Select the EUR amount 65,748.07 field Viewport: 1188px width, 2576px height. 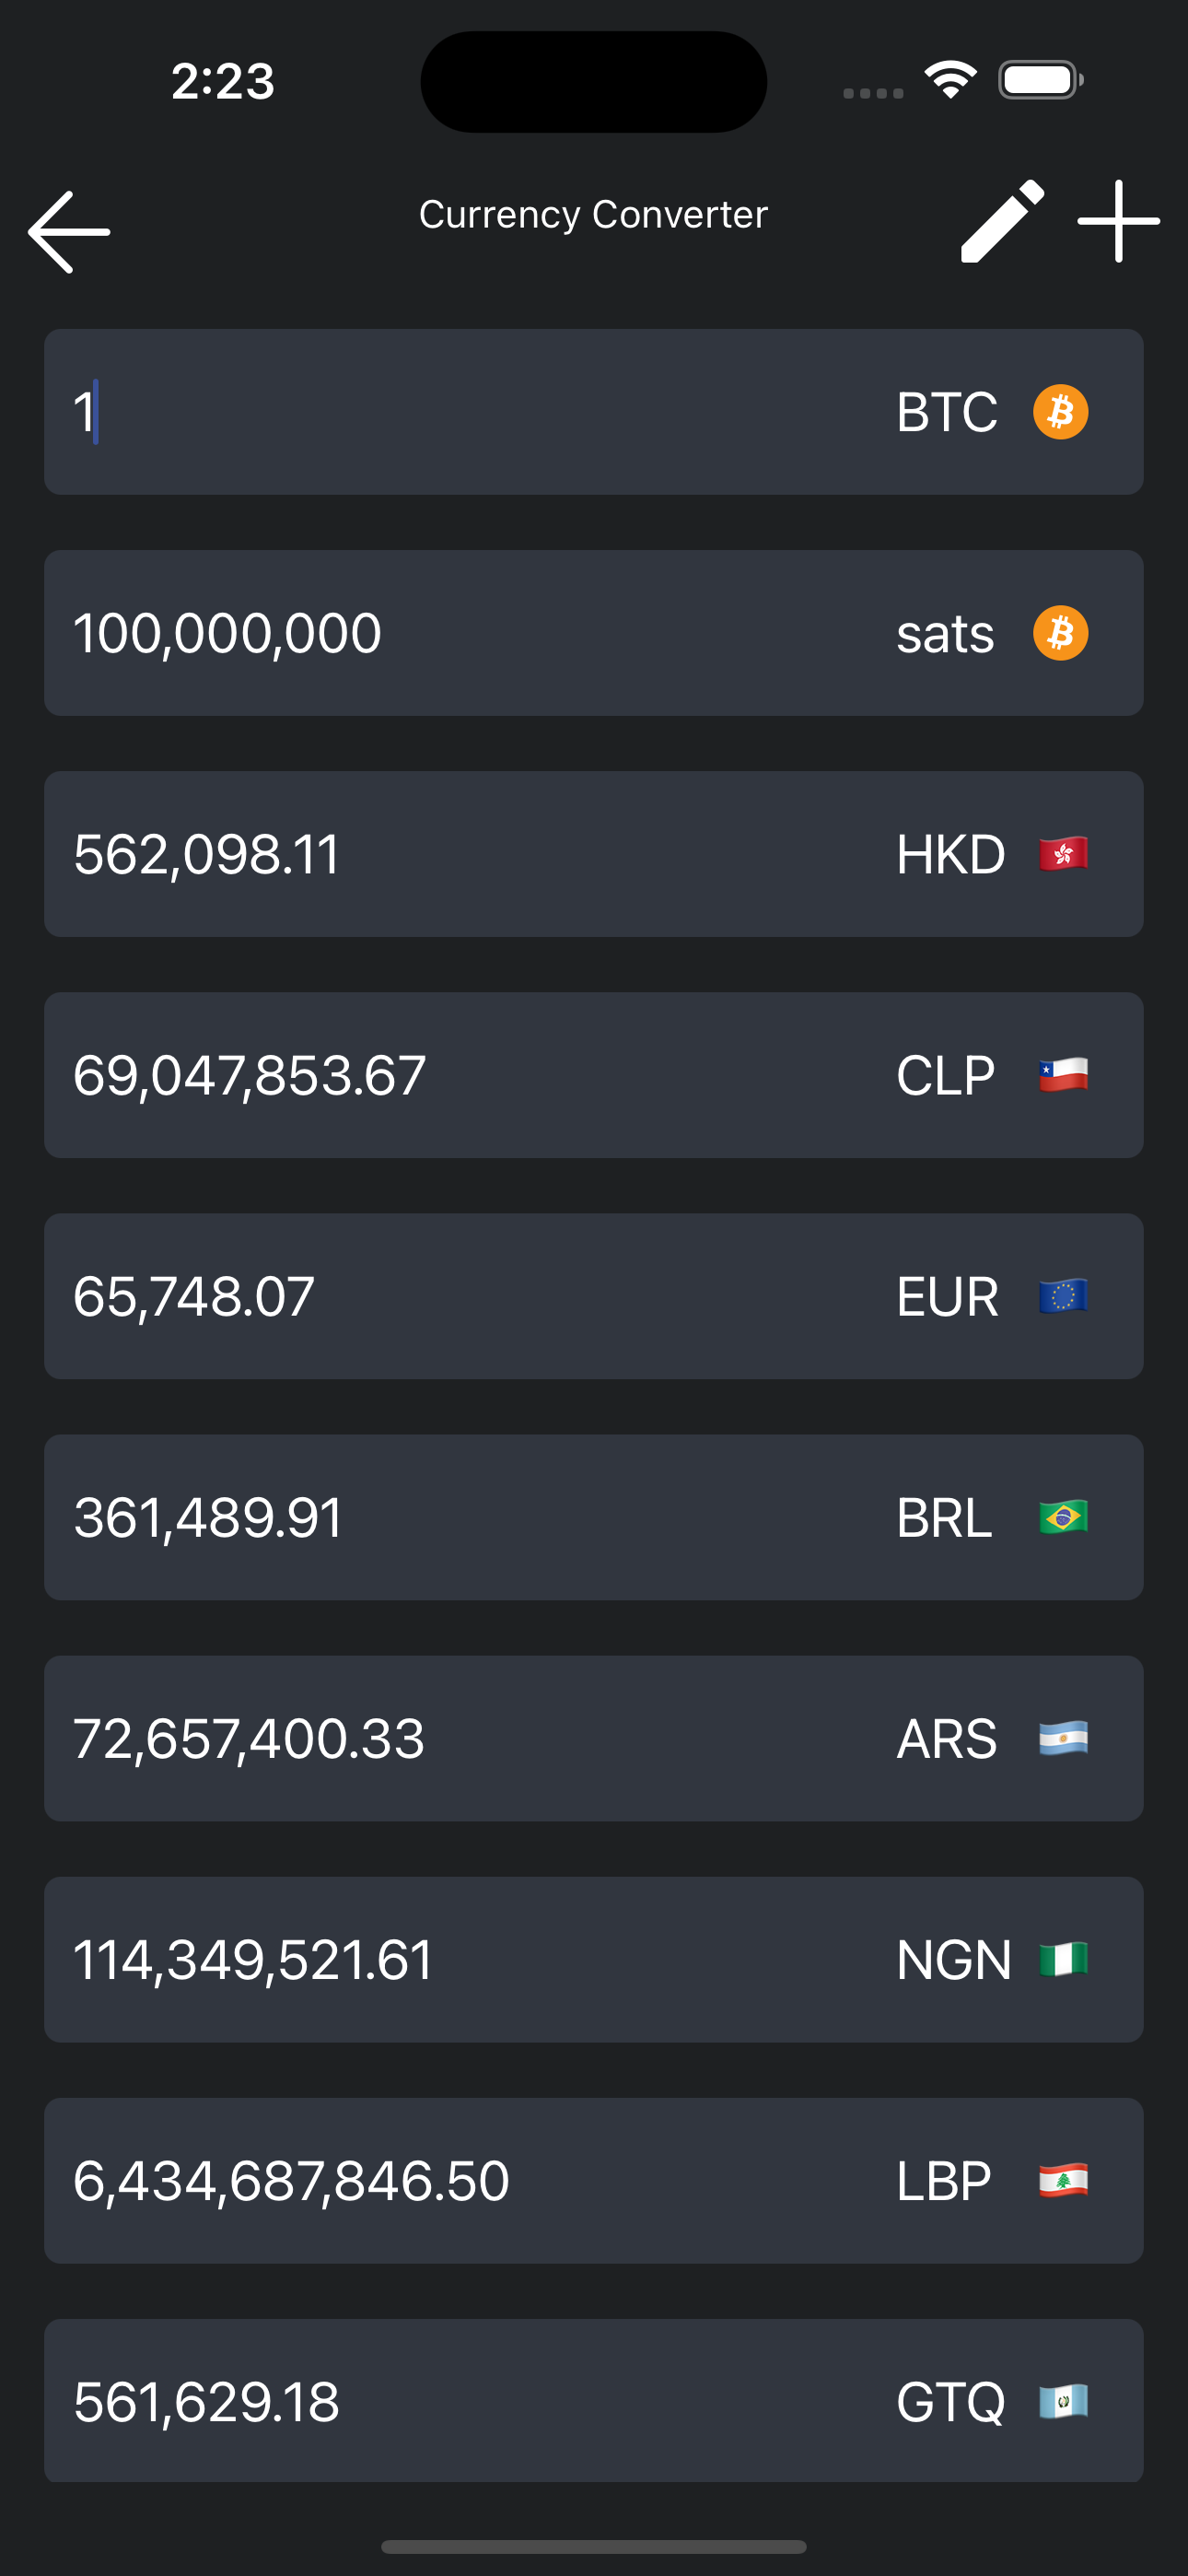point(194,1296)
